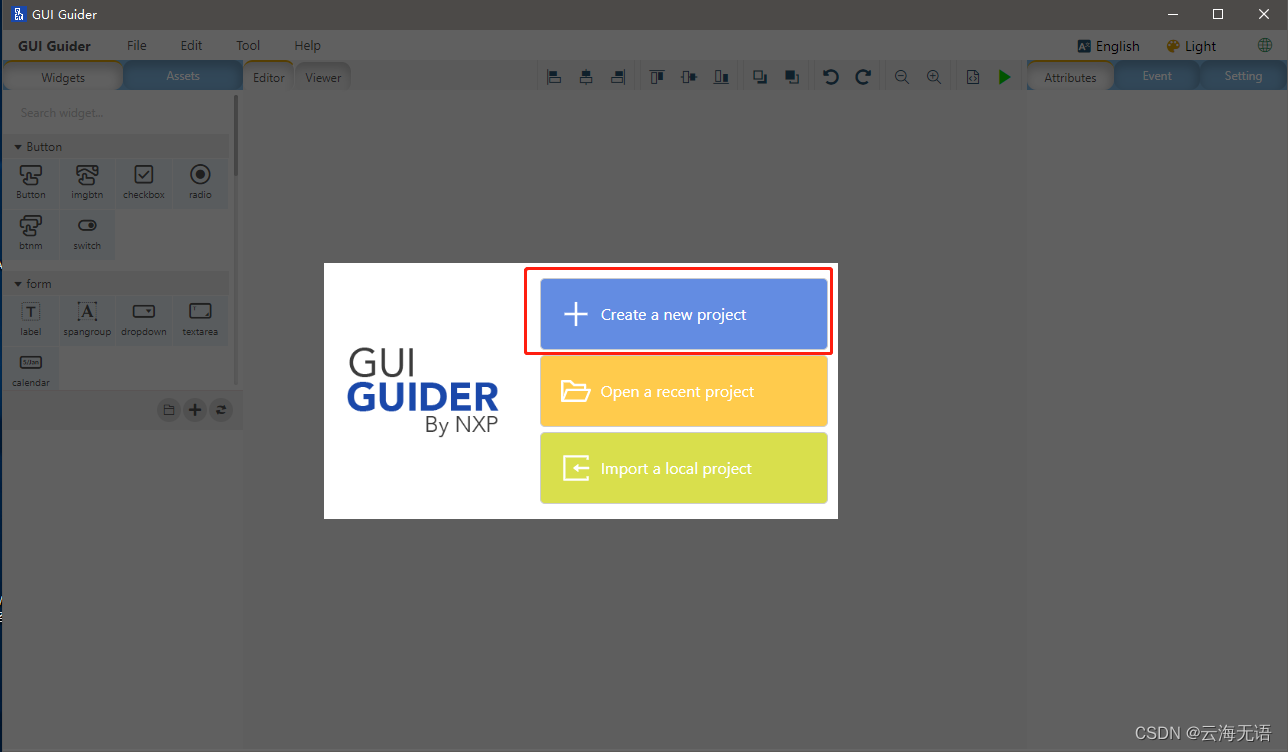Open the export code tool
The image size is (1288, 752).
pos(972,76)
